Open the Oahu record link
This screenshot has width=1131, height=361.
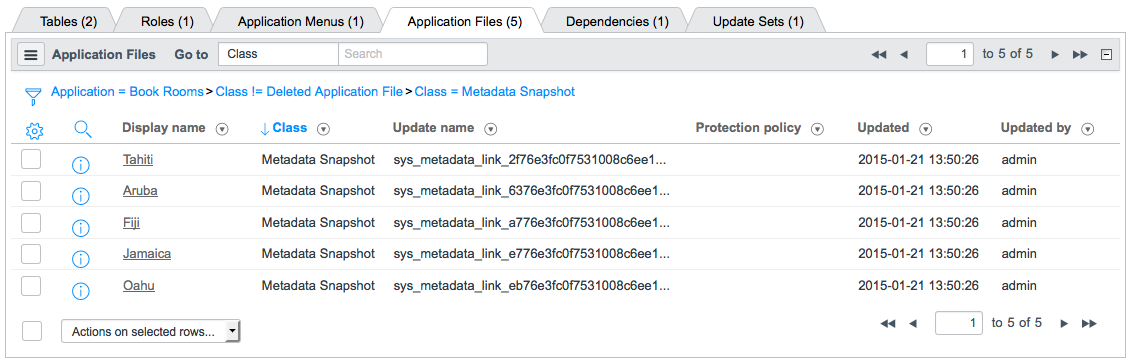coord(138,286)
